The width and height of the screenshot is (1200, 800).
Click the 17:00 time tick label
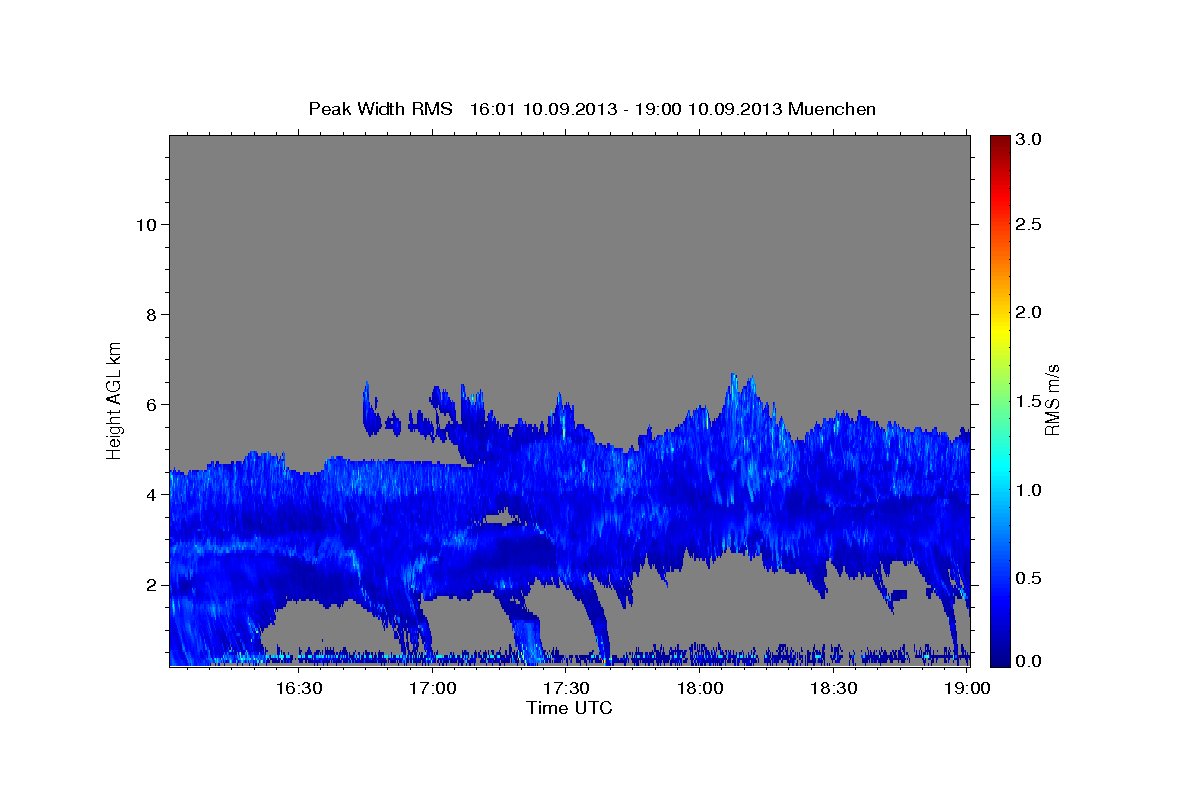432,688
